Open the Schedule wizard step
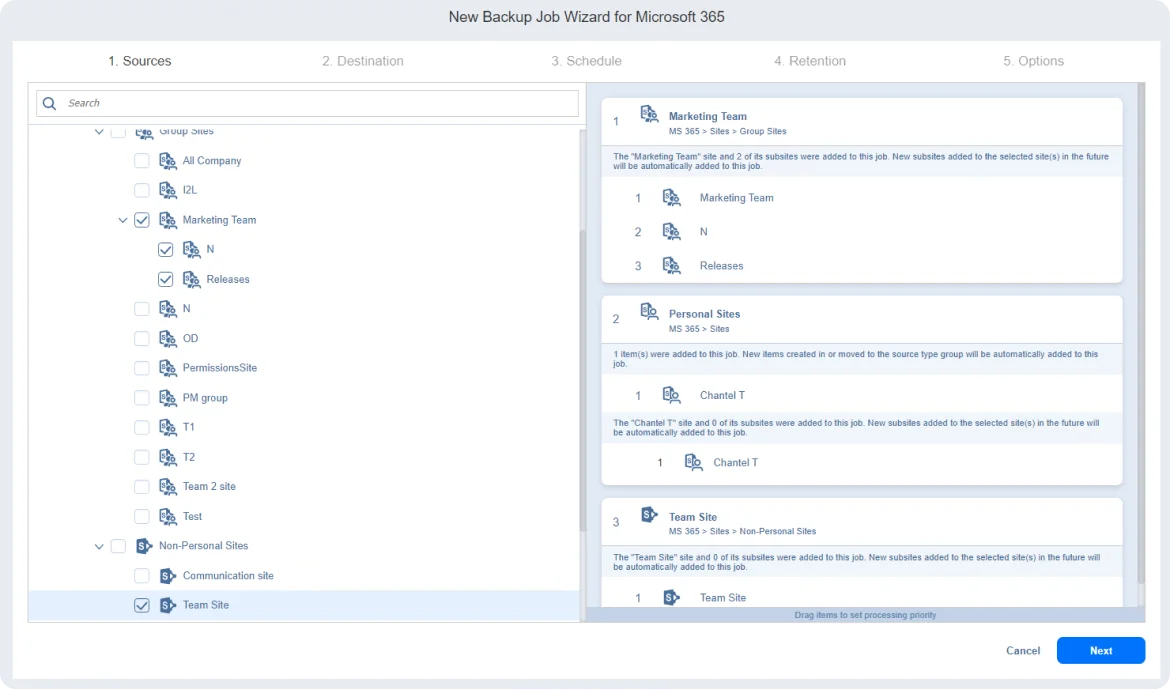 (586, 61)
